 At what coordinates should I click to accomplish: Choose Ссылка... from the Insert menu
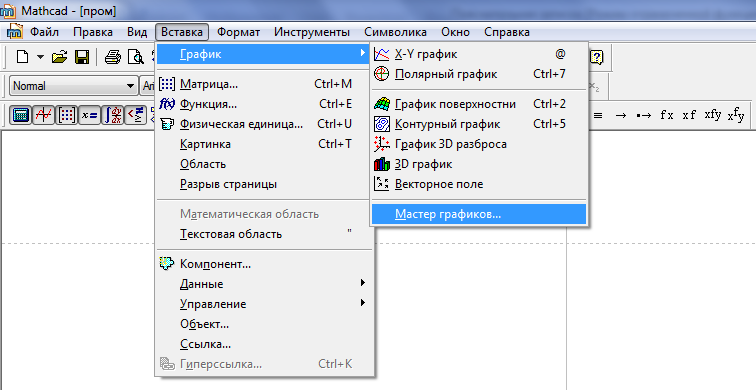[x=263, y=344]
